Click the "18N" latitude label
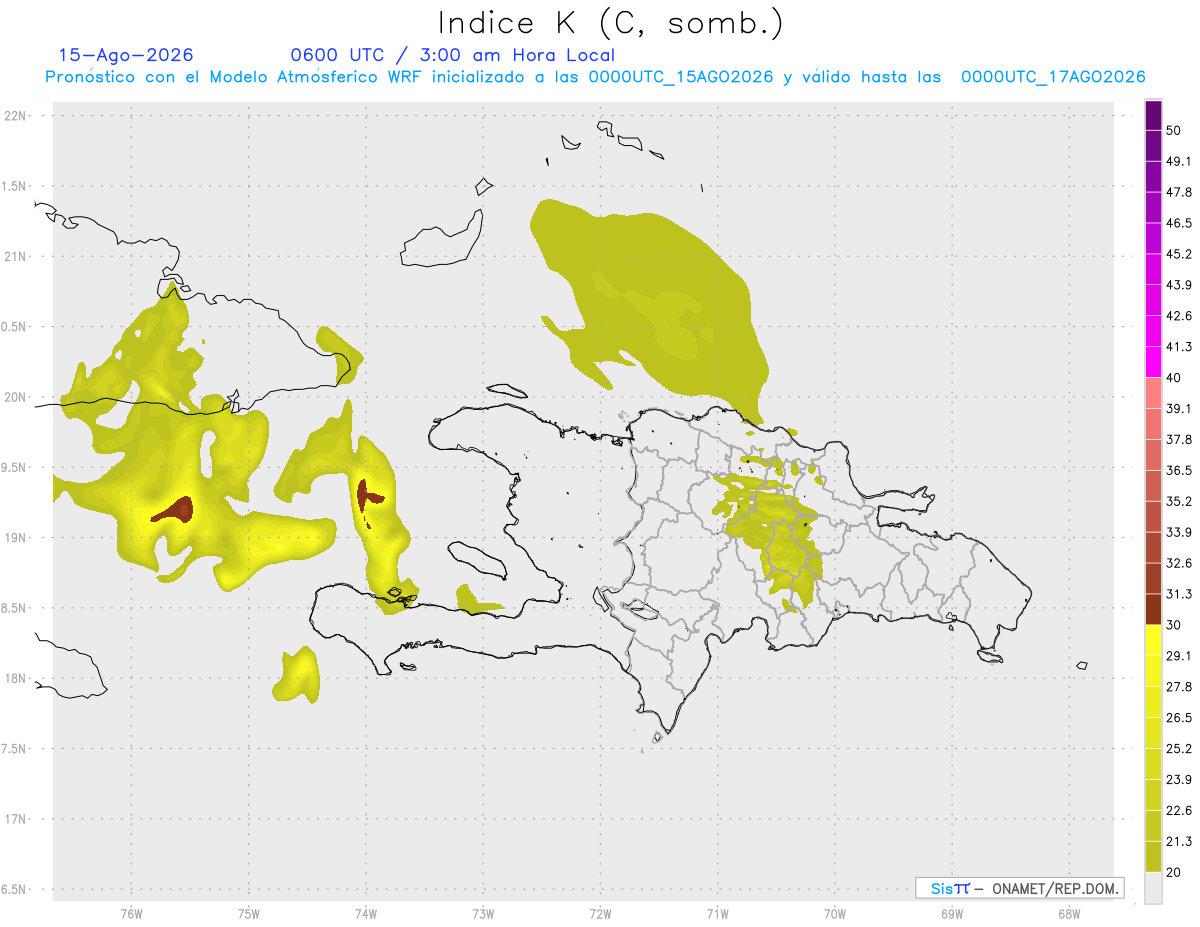The height and width of the screenshot is (927, 1200). coord(15,678)
